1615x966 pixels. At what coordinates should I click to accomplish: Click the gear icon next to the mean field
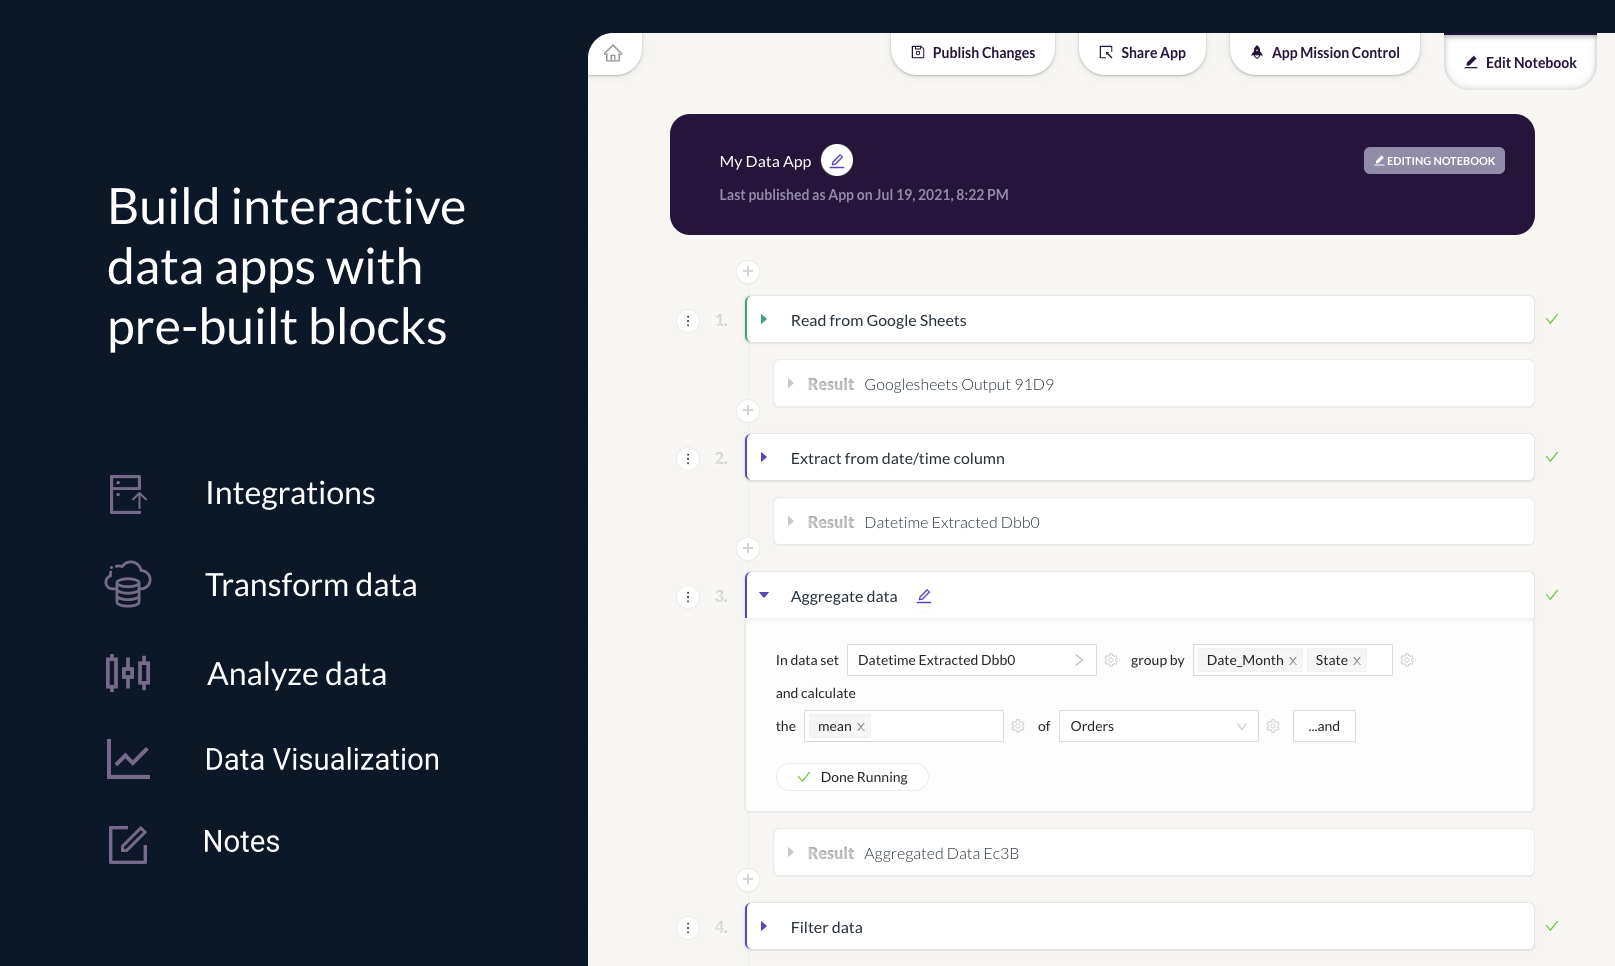click(x=1018, y=726)
